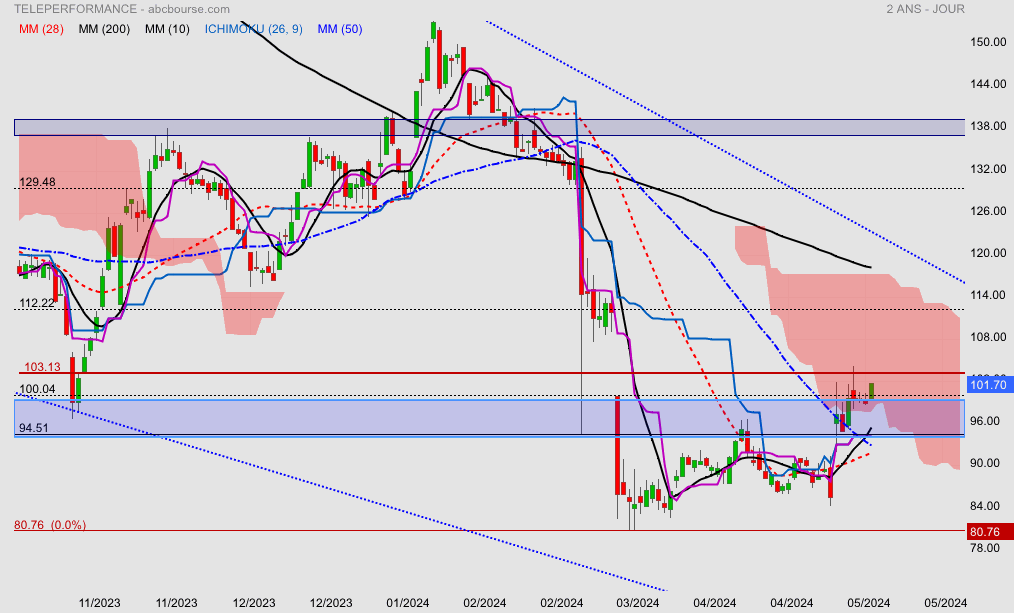The width and height of the screenshot is (1014, 613).
Task: Click the red 103.13 resistance label
Action: (x=43, y=367)
